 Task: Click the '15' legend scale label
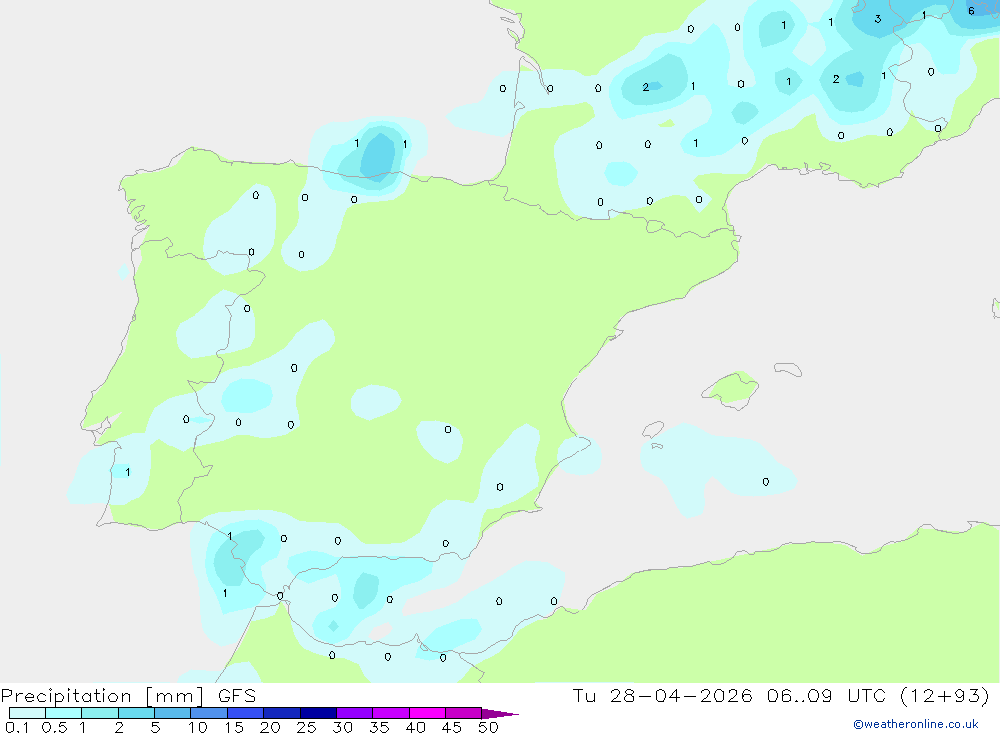point(234,727)
